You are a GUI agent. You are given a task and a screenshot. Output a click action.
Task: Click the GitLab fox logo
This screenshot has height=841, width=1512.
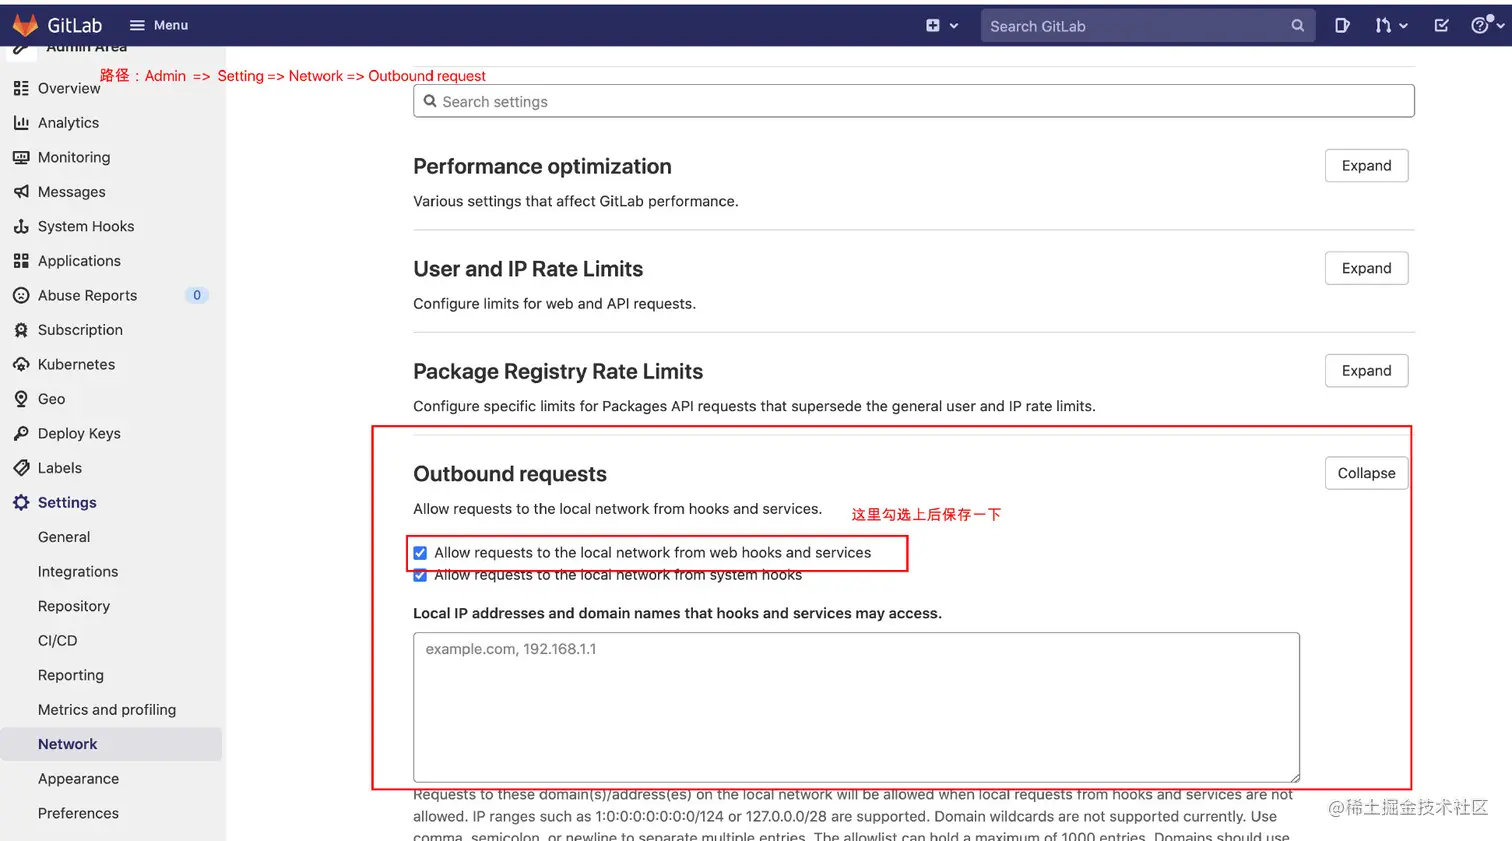click(25, 25)
